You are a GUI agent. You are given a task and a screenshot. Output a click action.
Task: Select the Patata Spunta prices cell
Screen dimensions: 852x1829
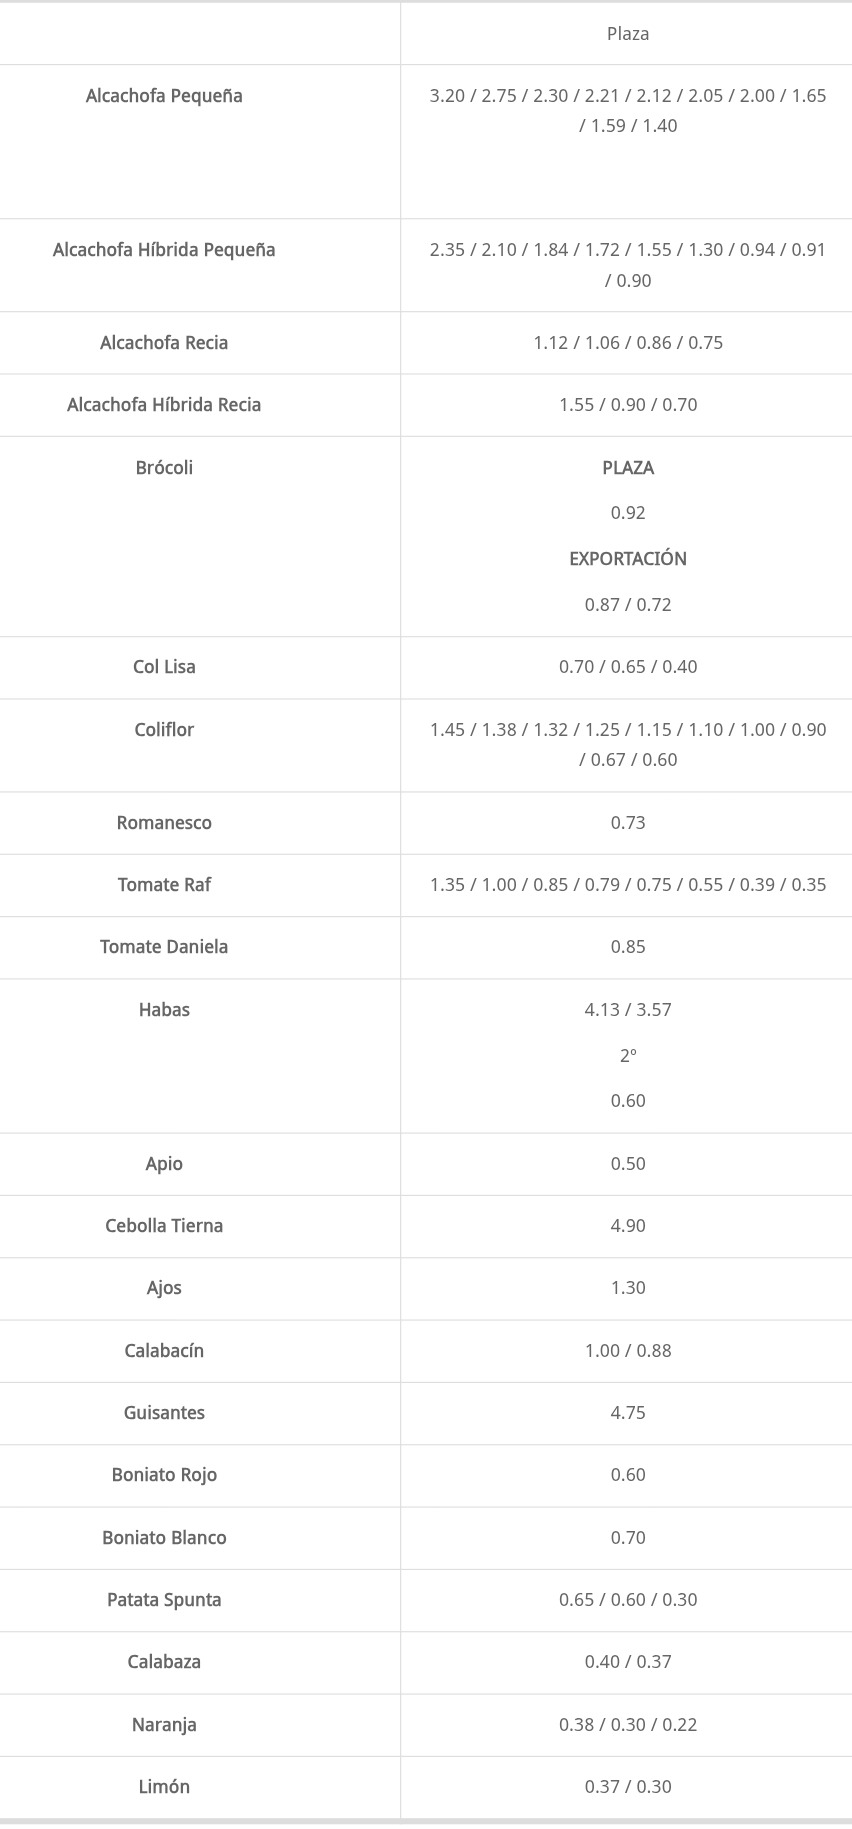point(628,1600)
